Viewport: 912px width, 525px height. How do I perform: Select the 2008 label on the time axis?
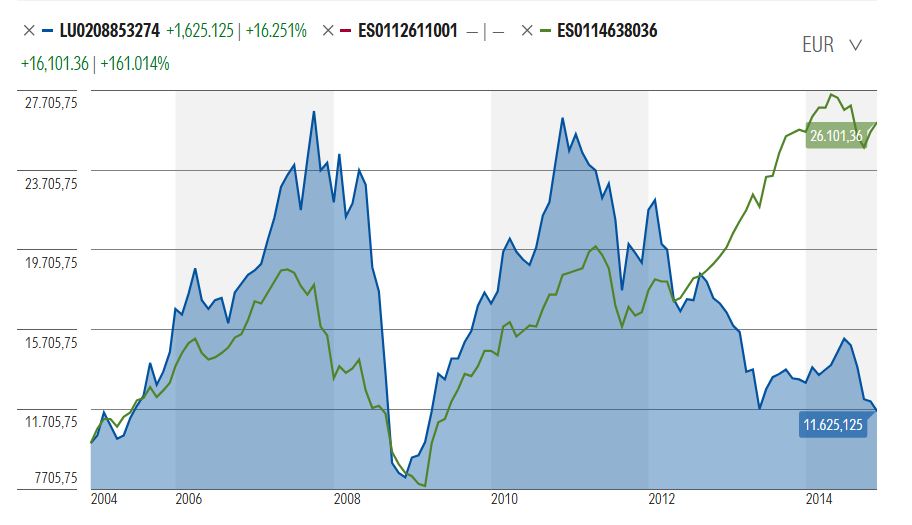click(x=346, y=498)
